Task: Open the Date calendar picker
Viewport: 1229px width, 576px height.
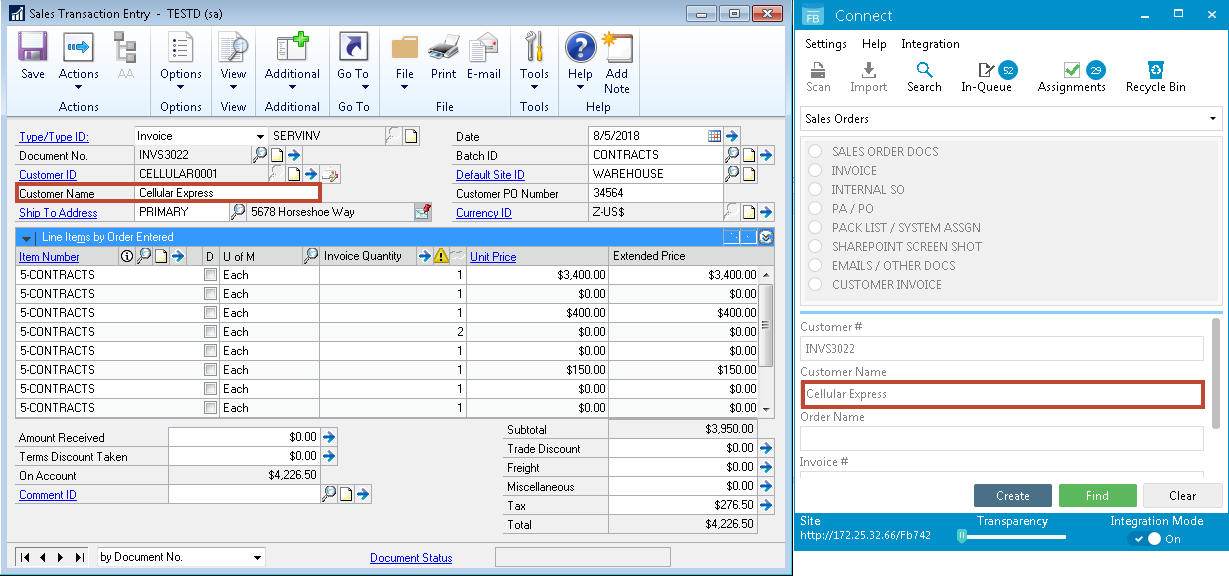Action: tap(714, 136)
